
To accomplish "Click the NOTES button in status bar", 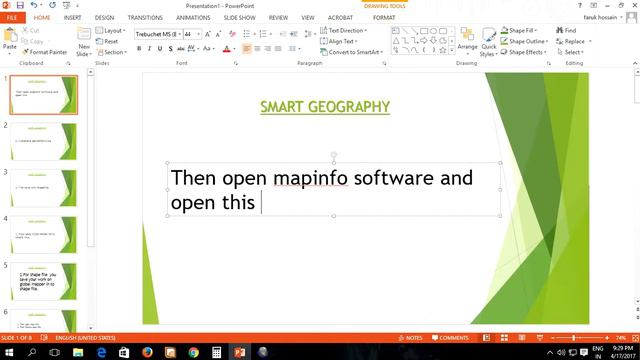I will coord(410,338).
